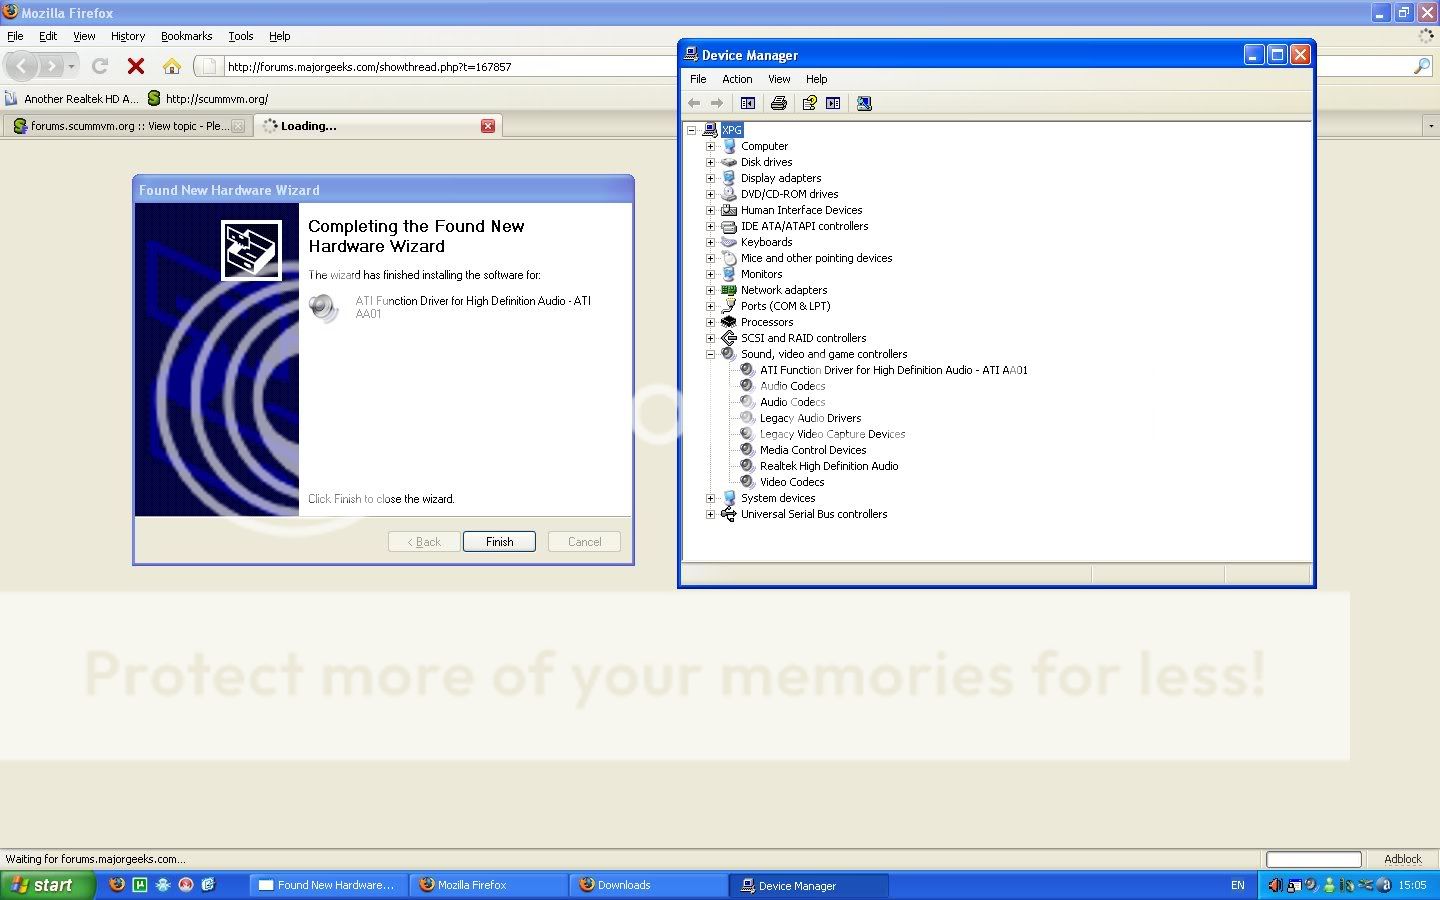The height and width of the screenshot is (900, 1440).
Task: Click the Show/Hide Action Pane icon in Device Manager
Action: coord(833,103)
